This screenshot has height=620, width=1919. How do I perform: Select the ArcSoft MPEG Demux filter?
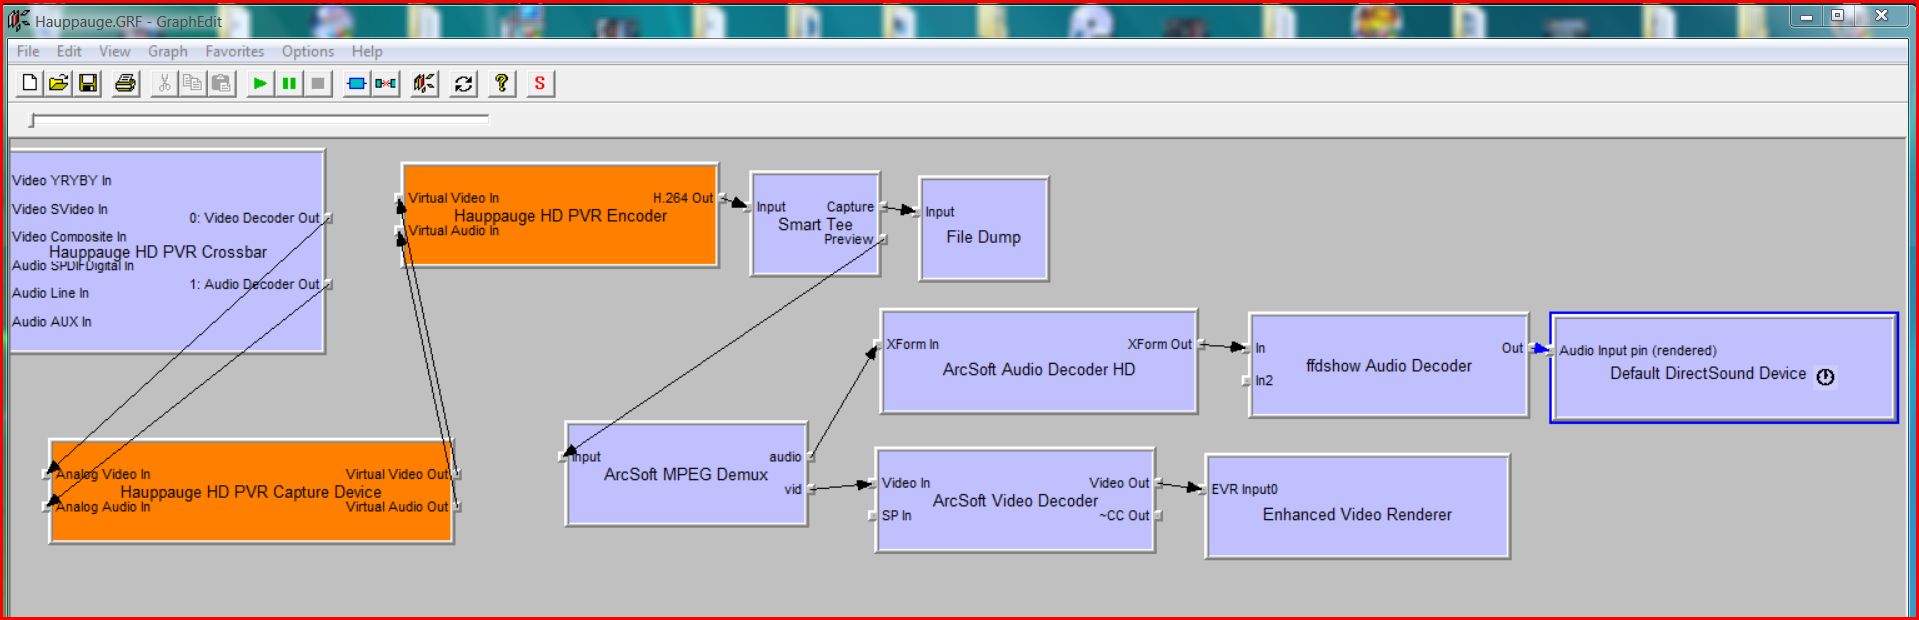tap(686, 474)
